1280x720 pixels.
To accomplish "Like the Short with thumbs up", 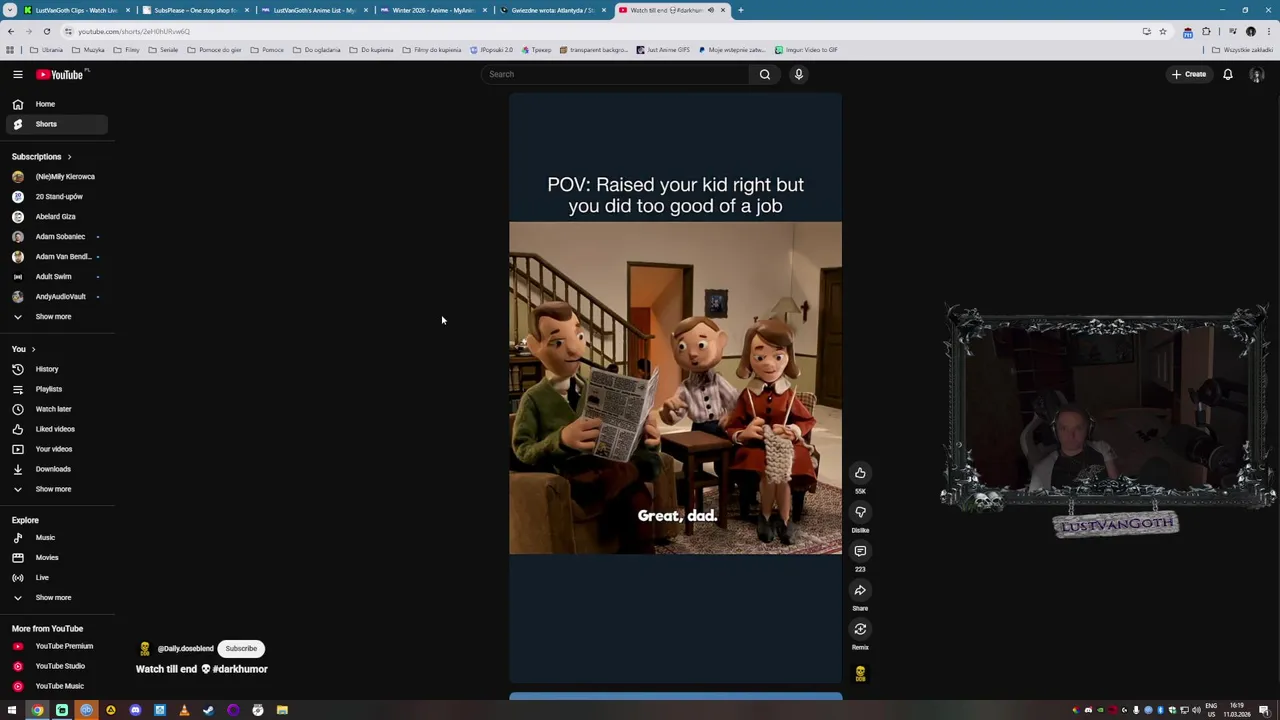I will click(860, 473).
